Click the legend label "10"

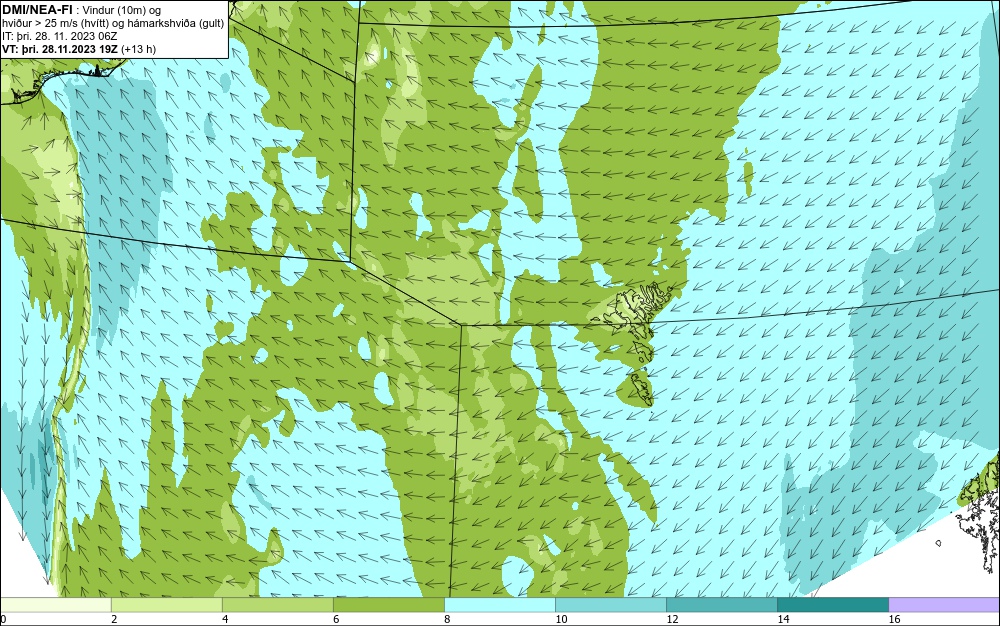[x=561, y=619]
